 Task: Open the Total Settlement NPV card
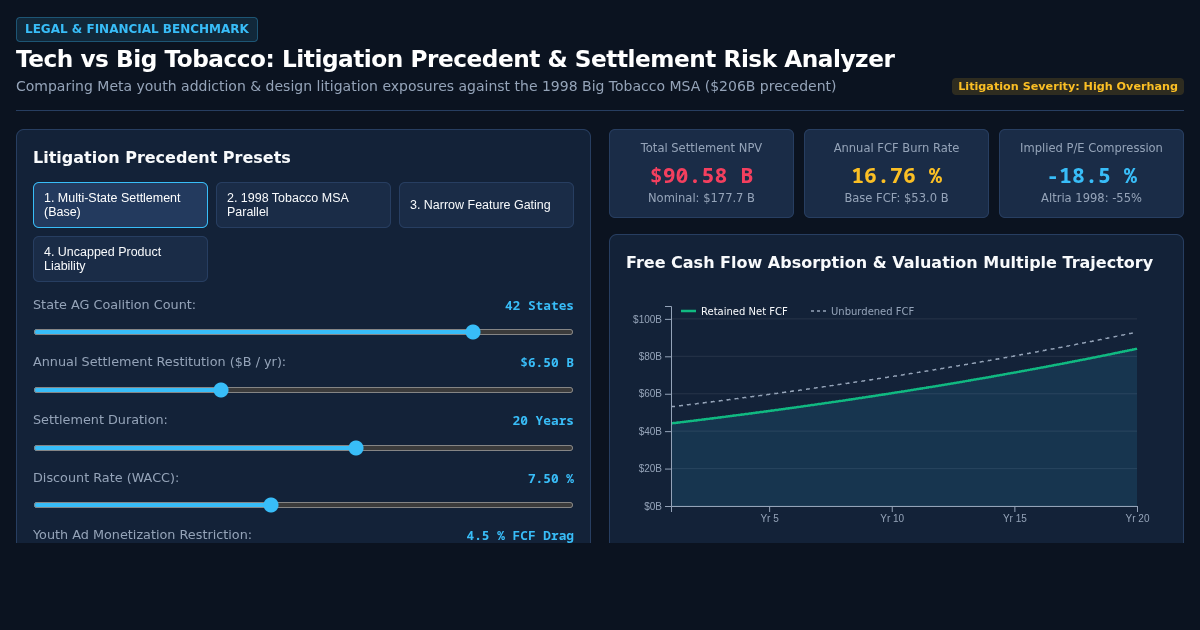[x=701, y=174]
